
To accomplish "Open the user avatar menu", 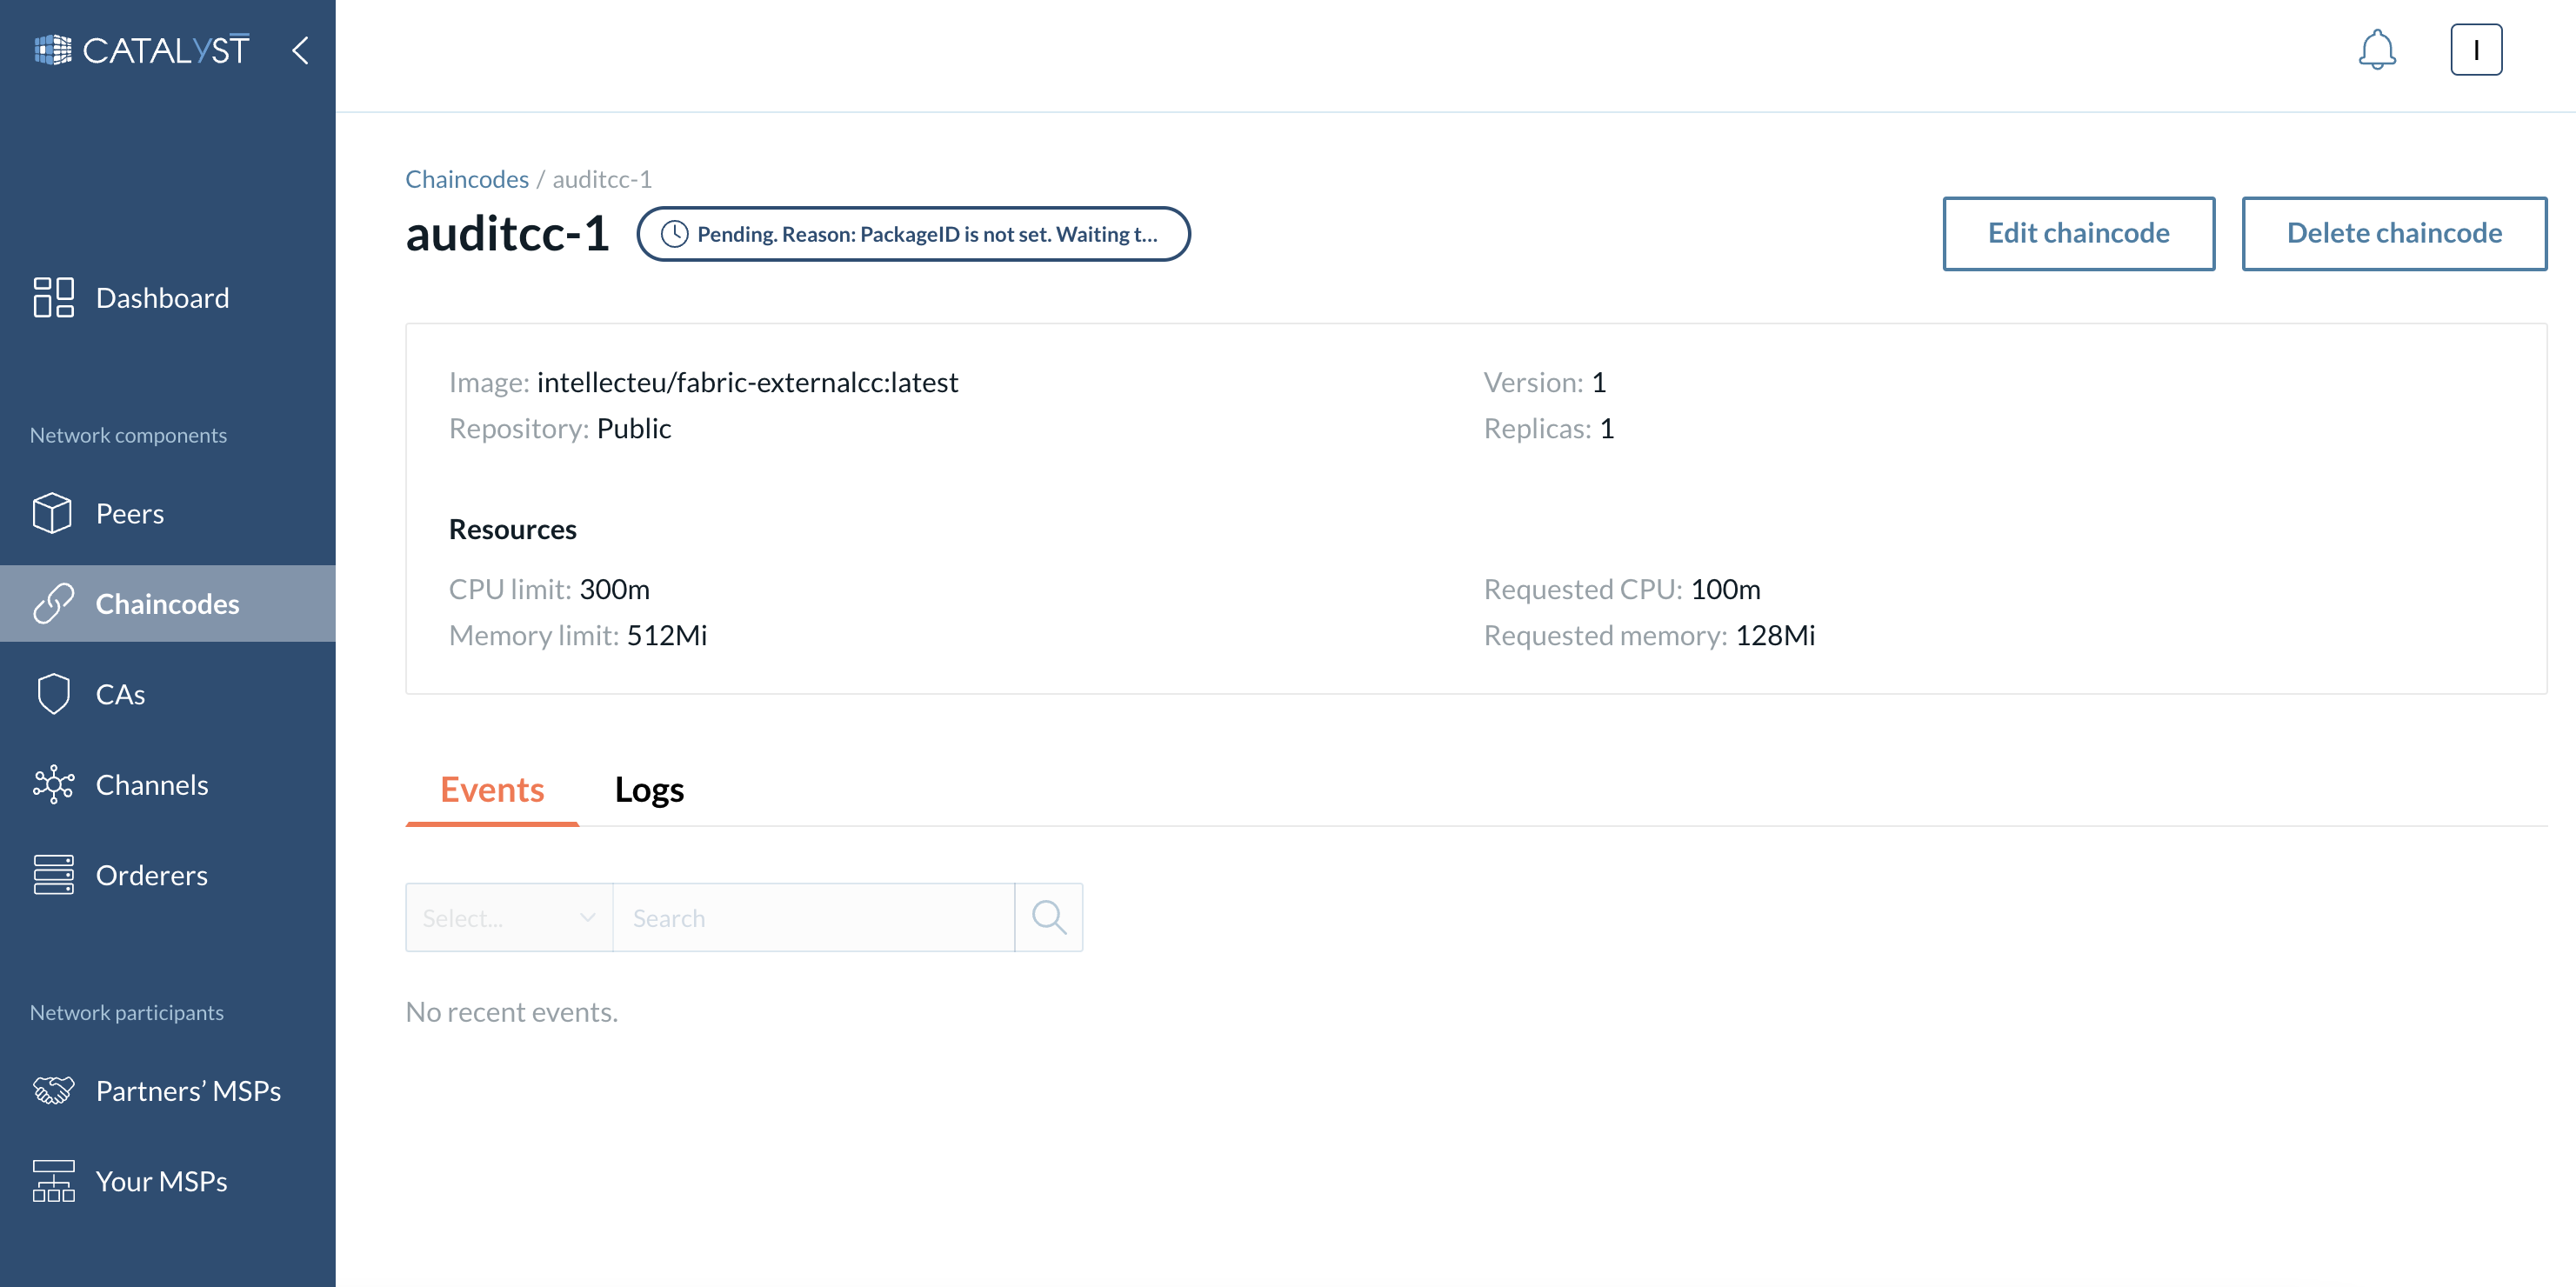I will 2476,49.
